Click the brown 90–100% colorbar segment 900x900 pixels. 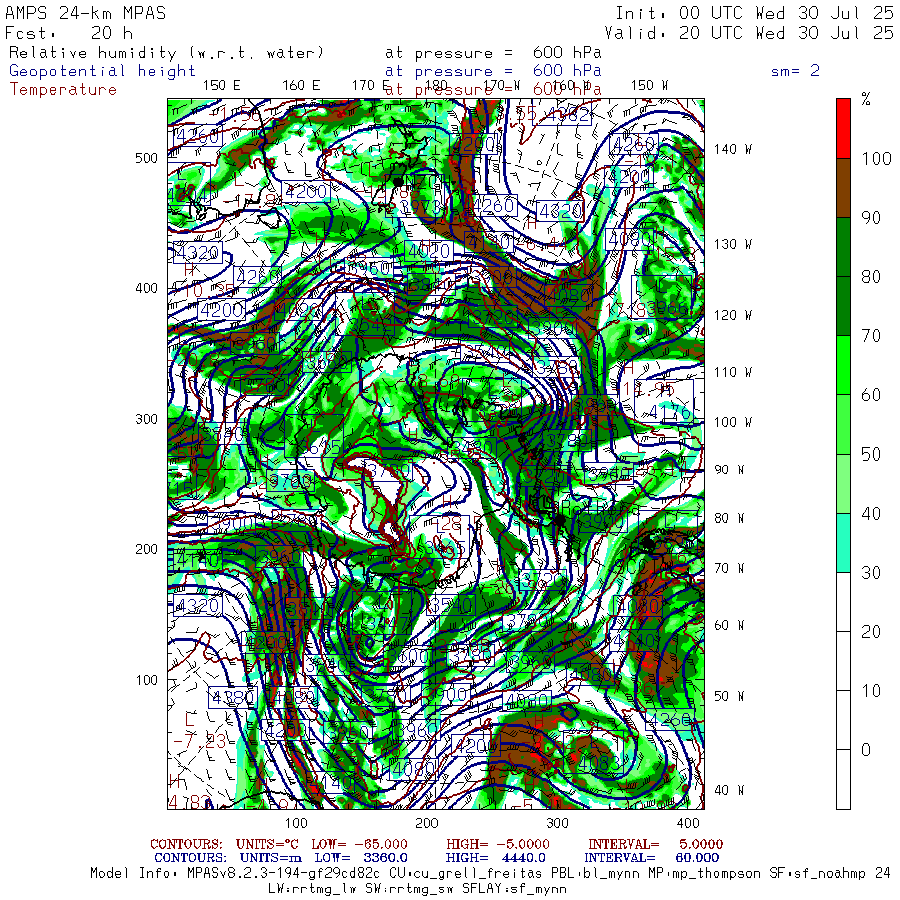click(x=843, y=188)
